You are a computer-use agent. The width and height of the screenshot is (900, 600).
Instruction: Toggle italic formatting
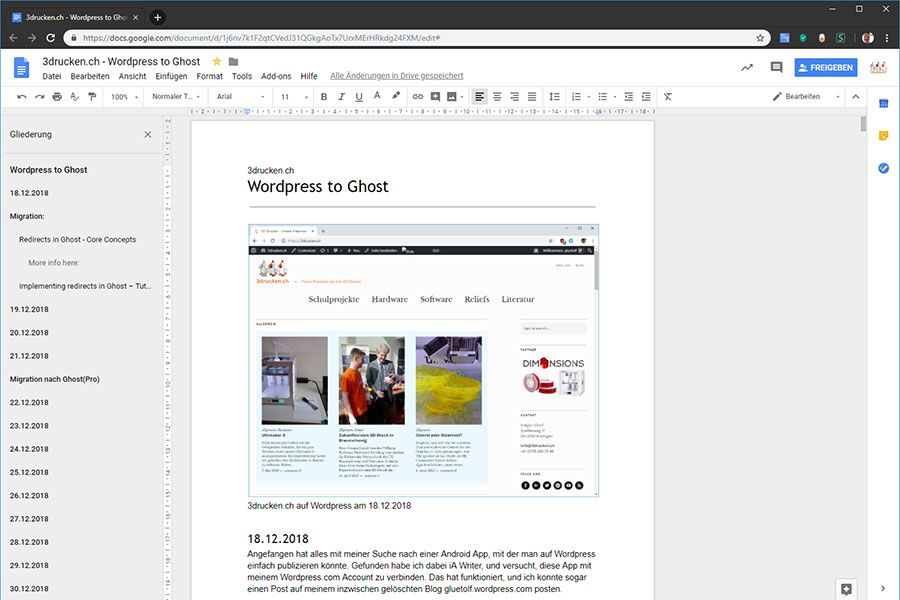(342, 96)
